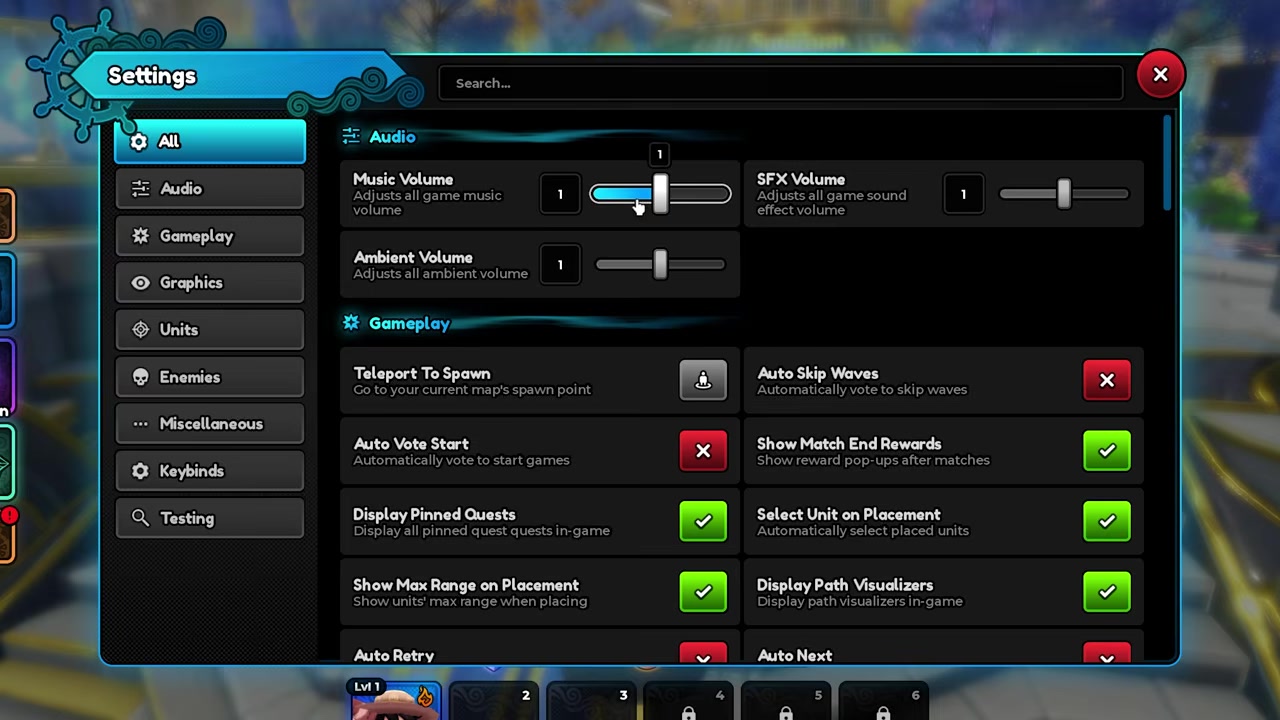Image resolution: width=1280 pixels, height=720 pixels.
Task: Disable Display Path Visualizers toggle
Action: (x=1107, y=592)
